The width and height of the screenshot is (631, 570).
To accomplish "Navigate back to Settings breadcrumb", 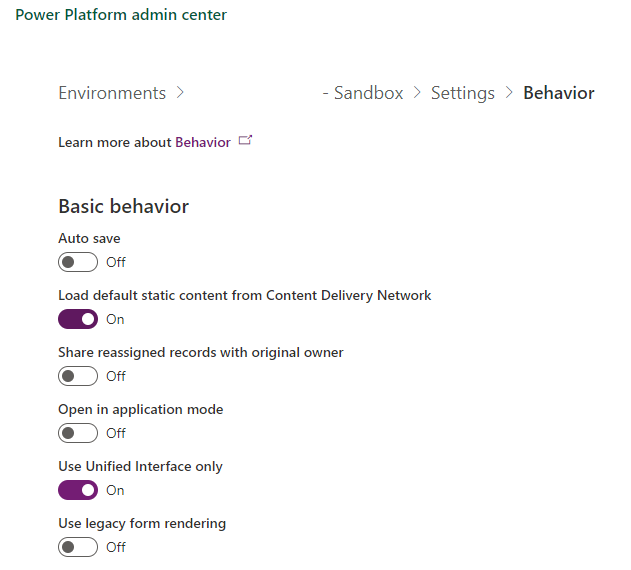I will [x=462, y=93].
